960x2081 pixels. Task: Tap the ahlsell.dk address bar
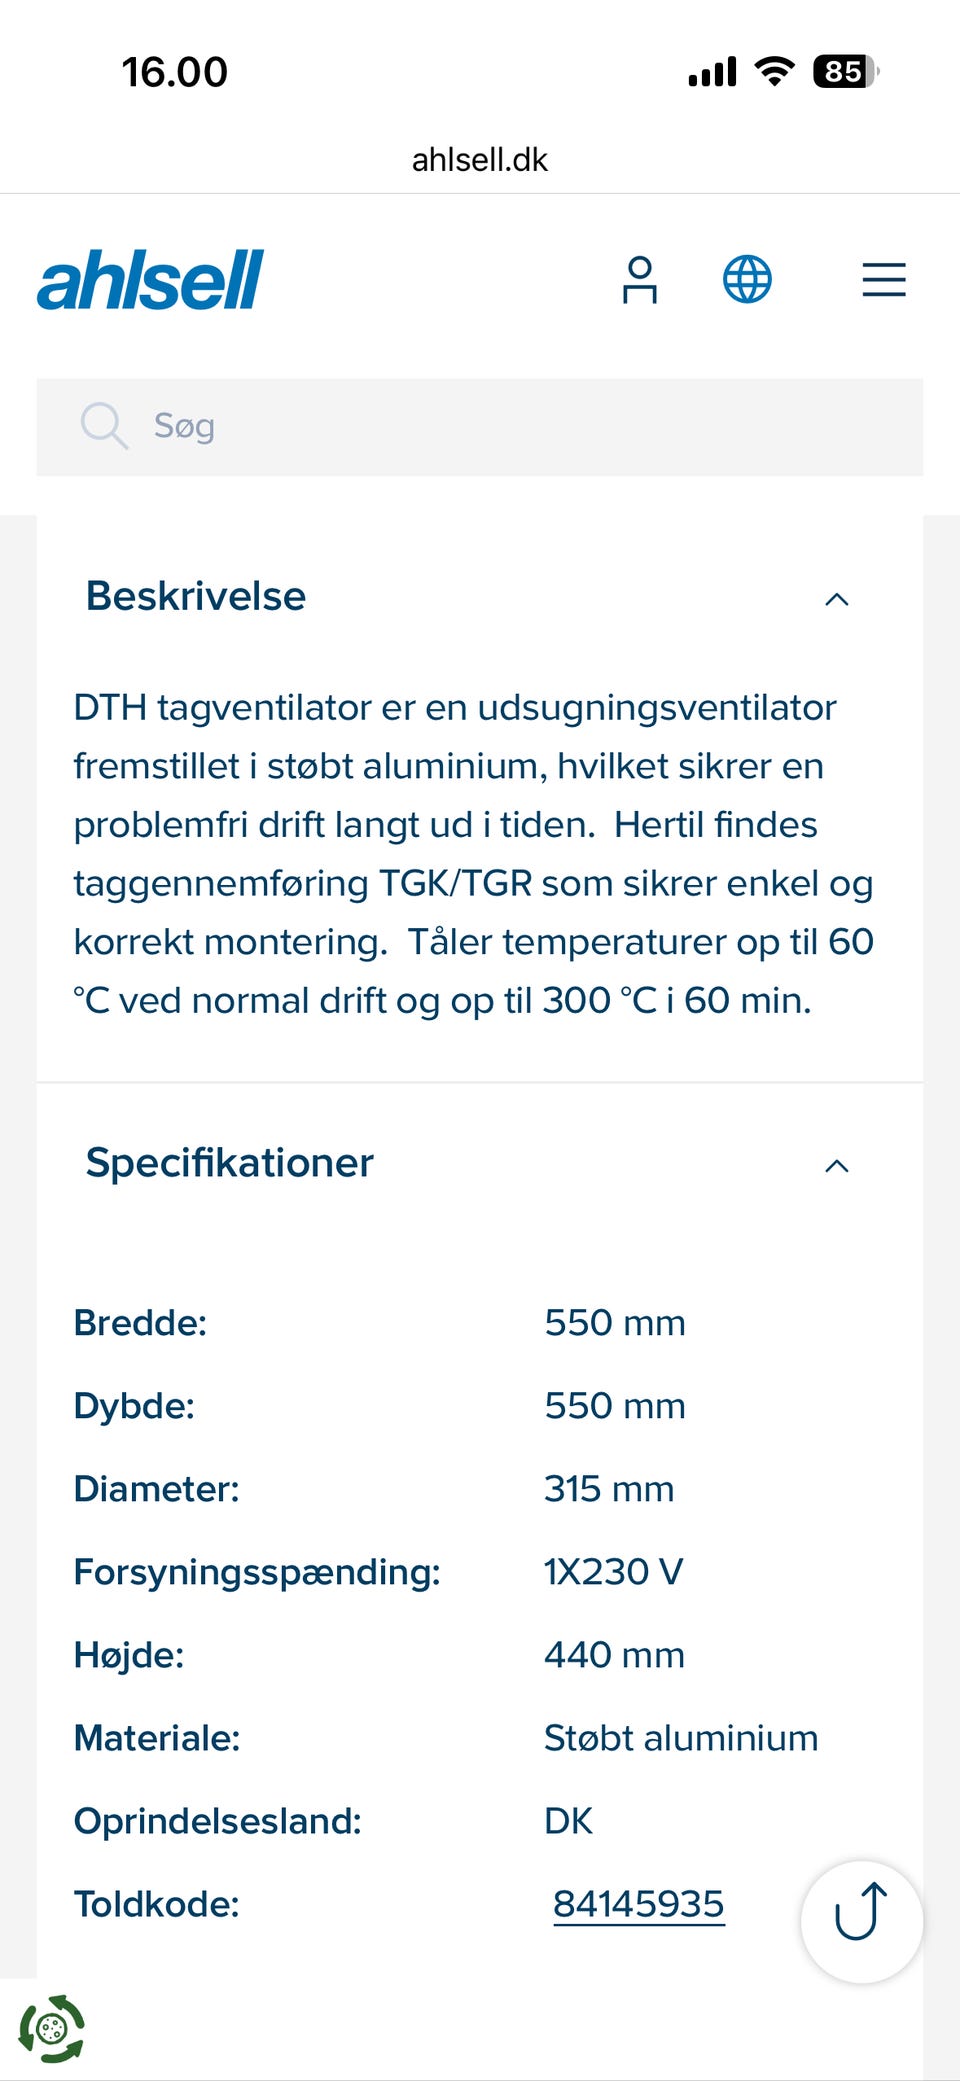pyautogui.click(x=480, y=160)
